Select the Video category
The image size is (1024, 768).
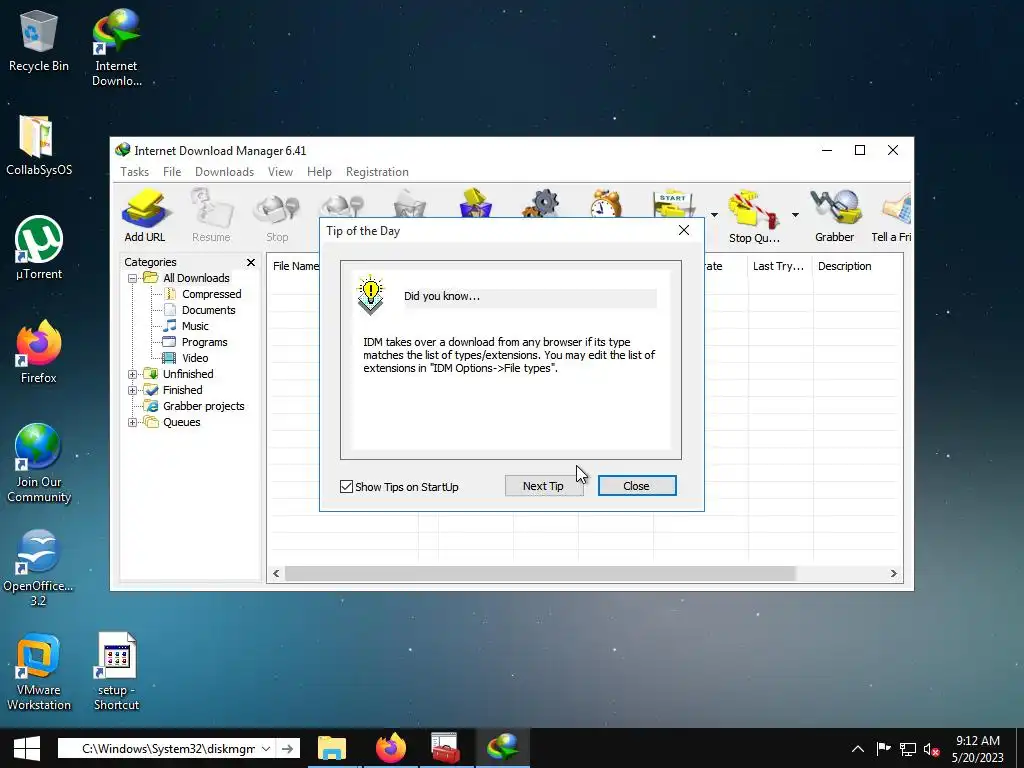coord(195,359)
